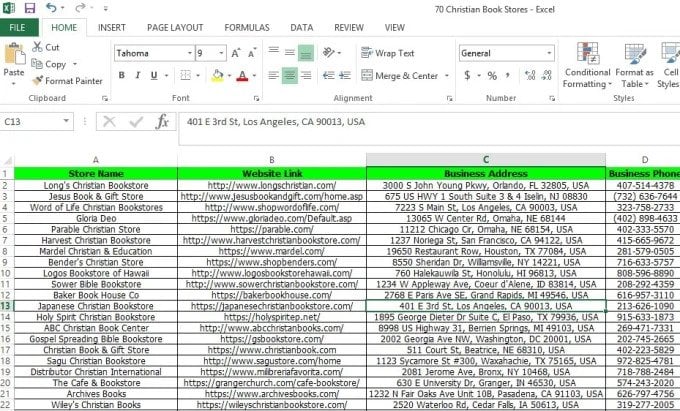Open Format as Table gallery
Image resolution: width=680 pixels, height=411 pixels.
(x=634, y=65)
